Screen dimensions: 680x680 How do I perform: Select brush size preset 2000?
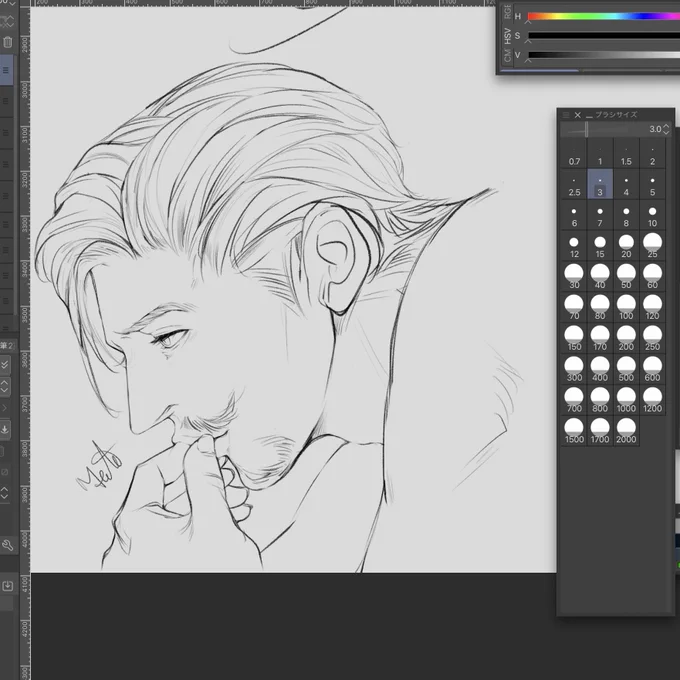point(626,431)
